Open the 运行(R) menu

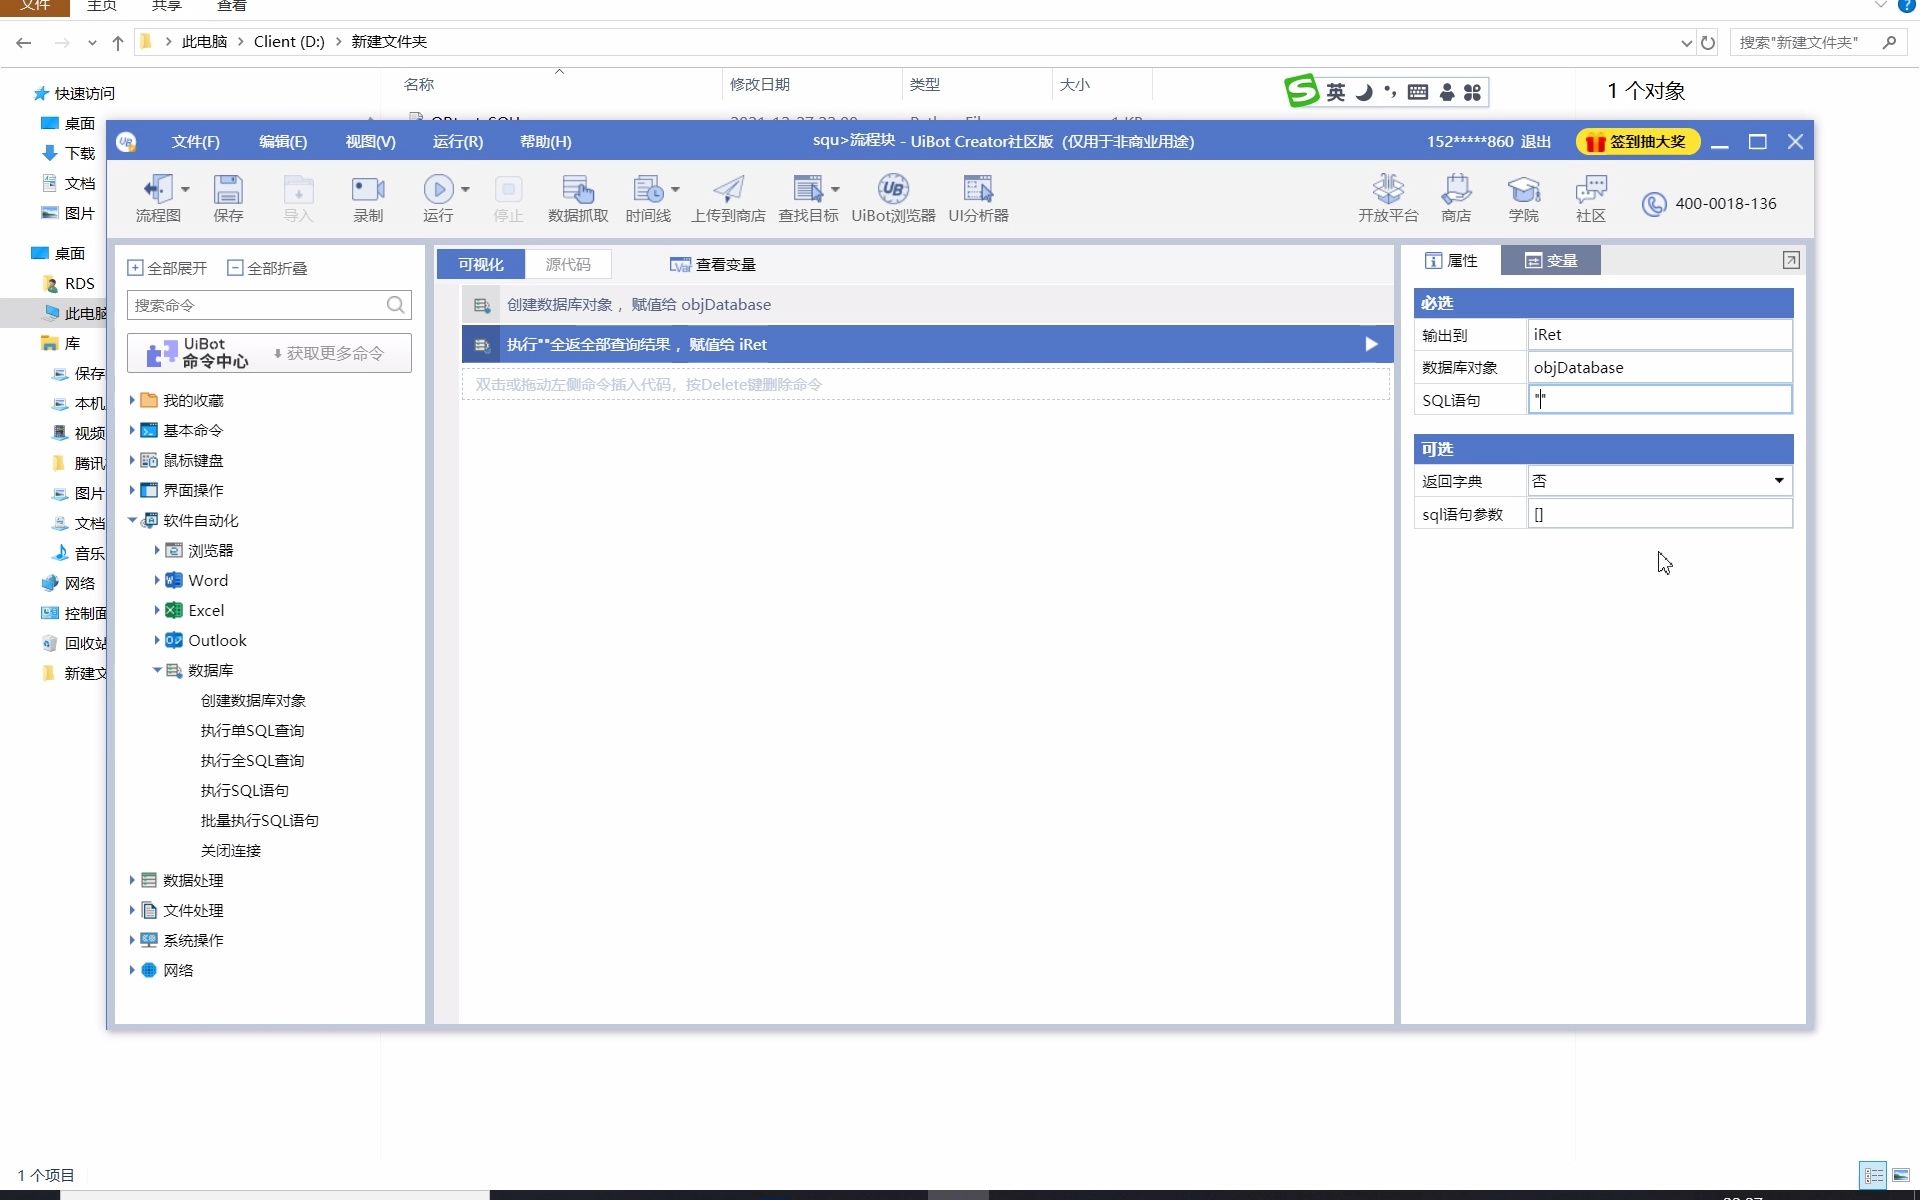coord(457,141)
